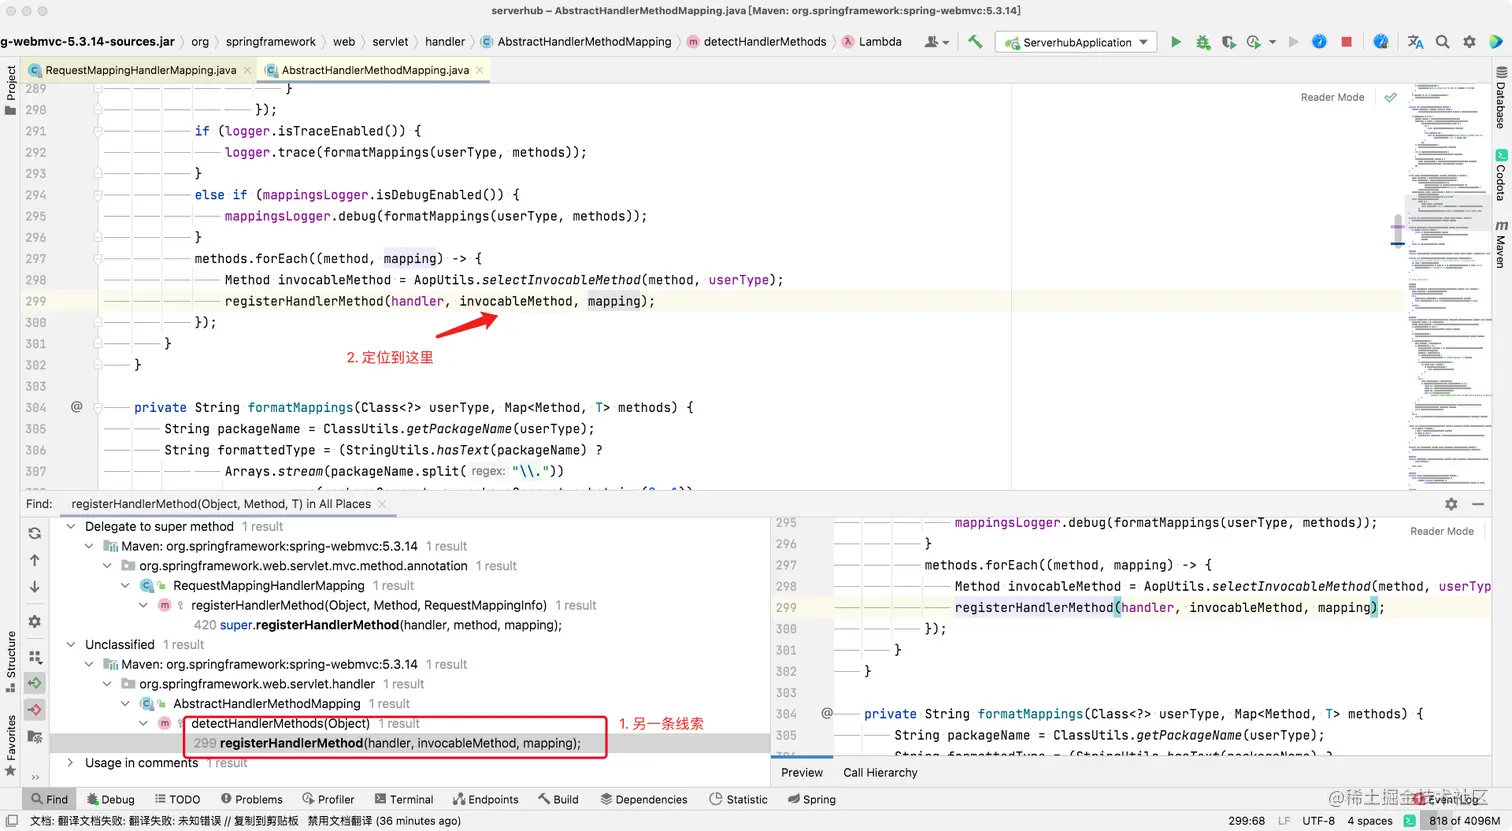Open the Maven tool window on the right
The width and height of the screenshot is (1512, 831).
coord(1501,243)
